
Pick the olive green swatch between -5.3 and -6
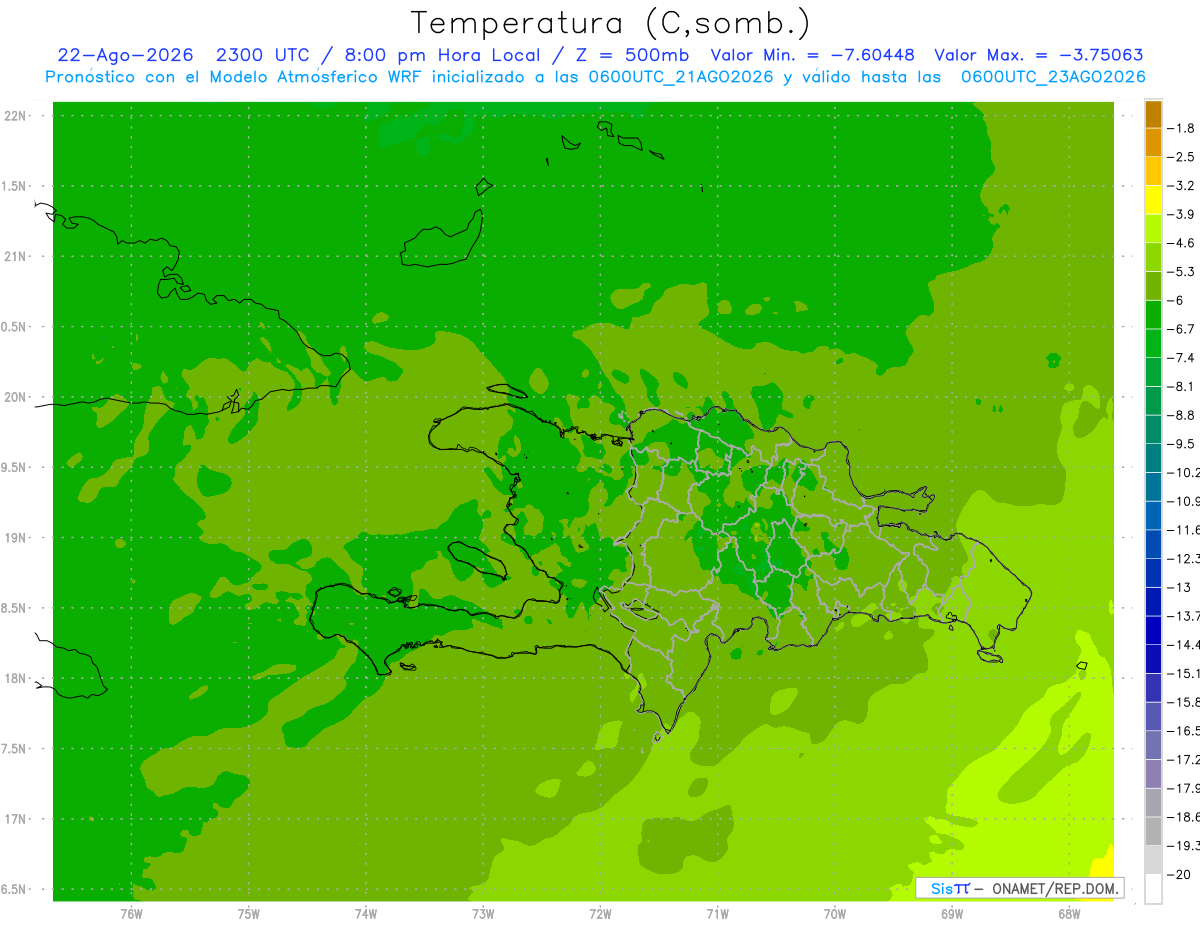(x=1153, y=286)
